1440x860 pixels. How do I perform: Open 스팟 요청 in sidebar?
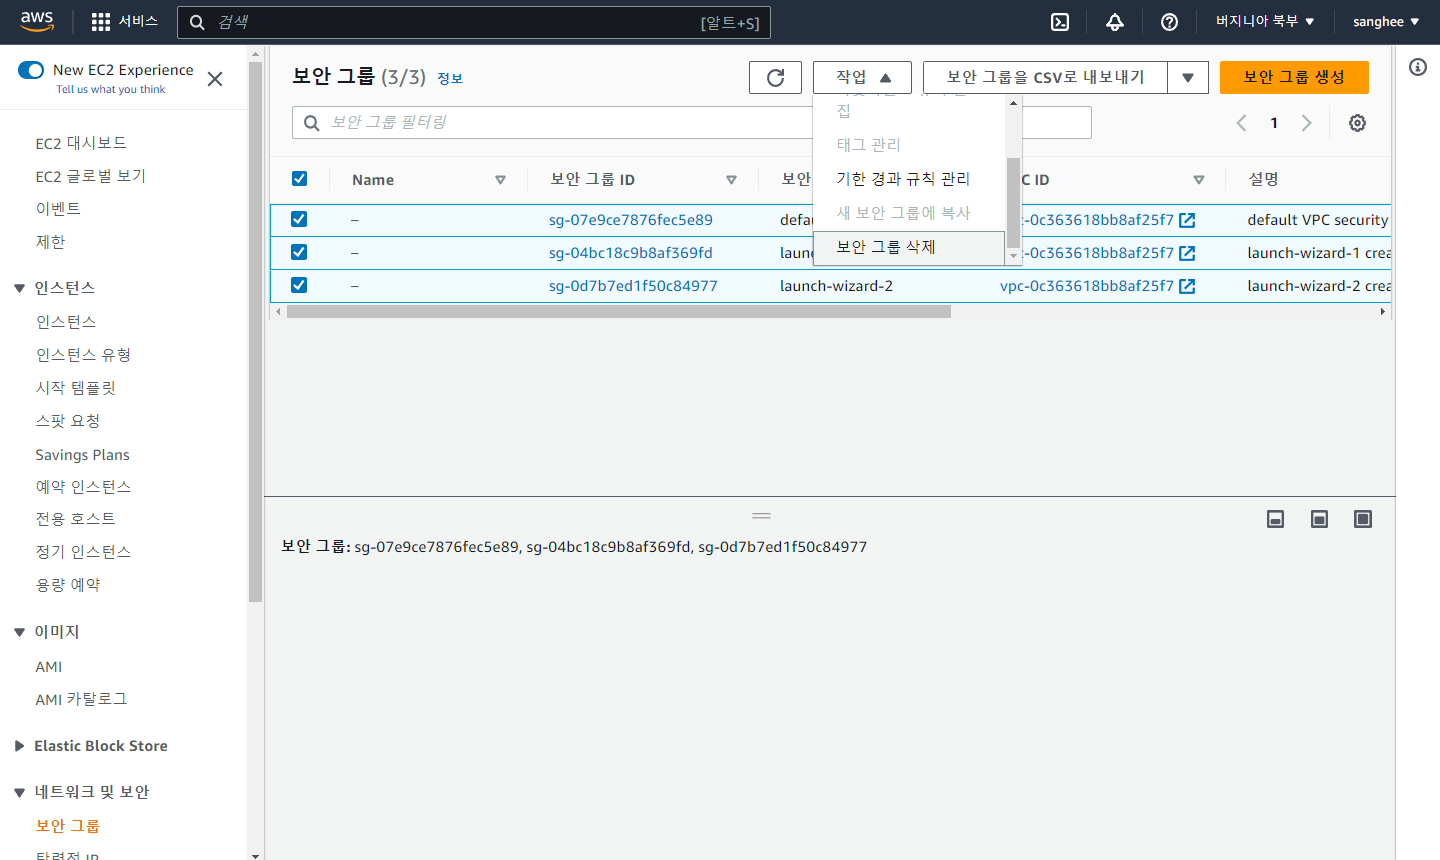click(x=68, y=421)
